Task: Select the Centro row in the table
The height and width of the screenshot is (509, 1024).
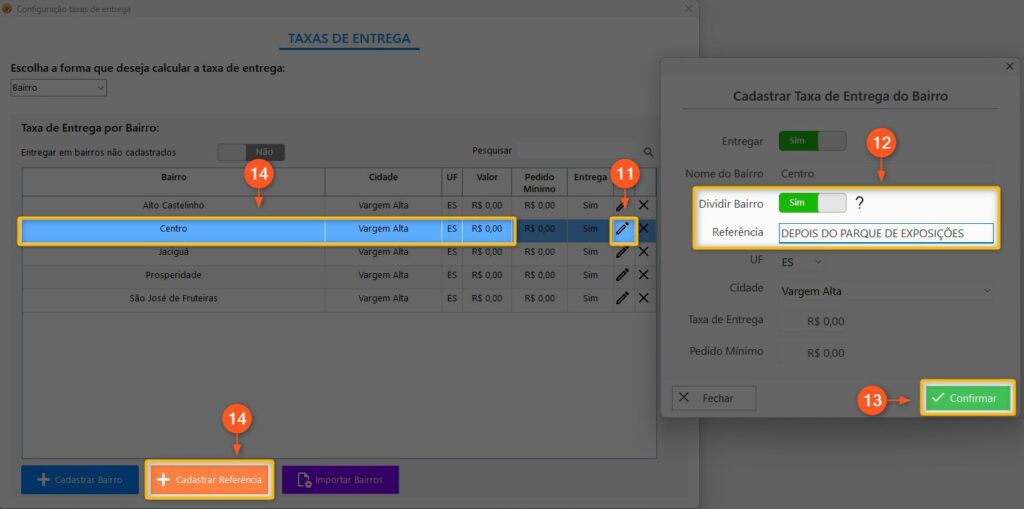Action: 173,229
